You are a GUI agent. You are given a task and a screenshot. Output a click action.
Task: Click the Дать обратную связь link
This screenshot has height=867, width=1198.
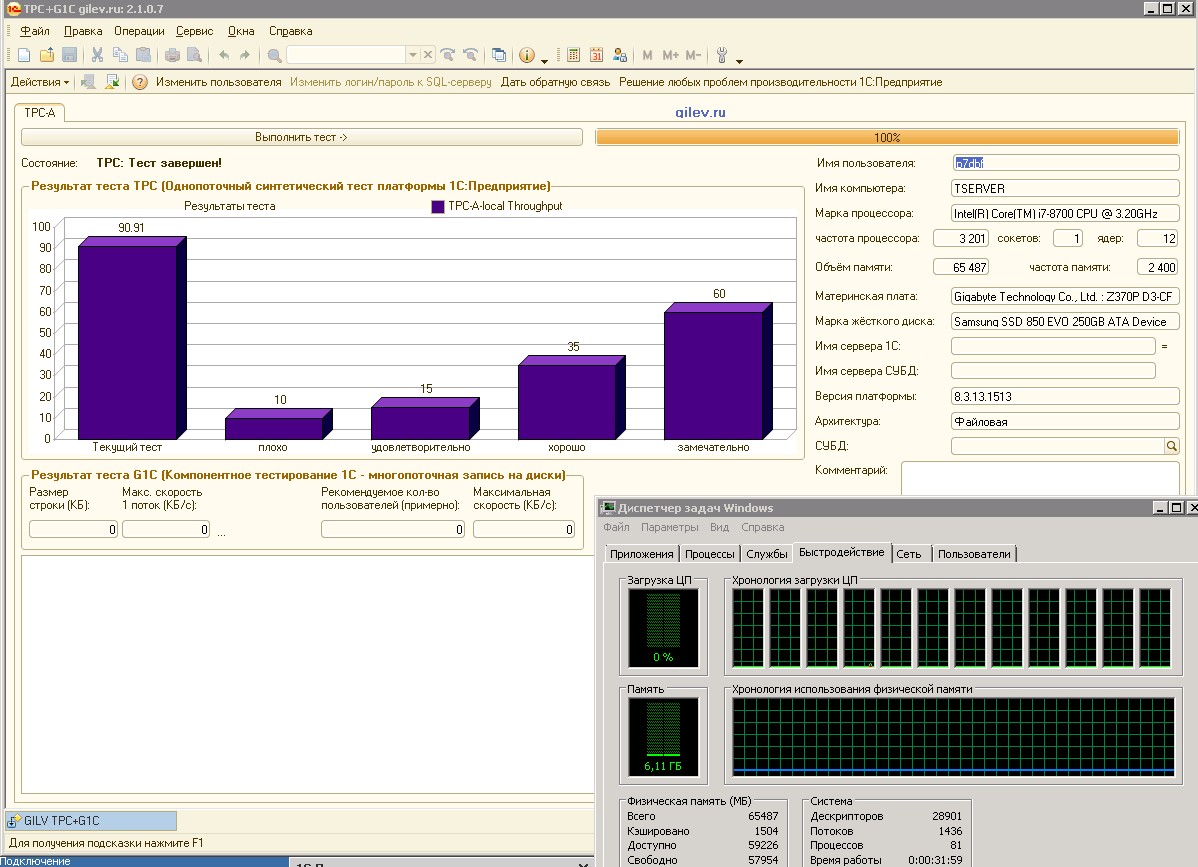tap(555, 82)
